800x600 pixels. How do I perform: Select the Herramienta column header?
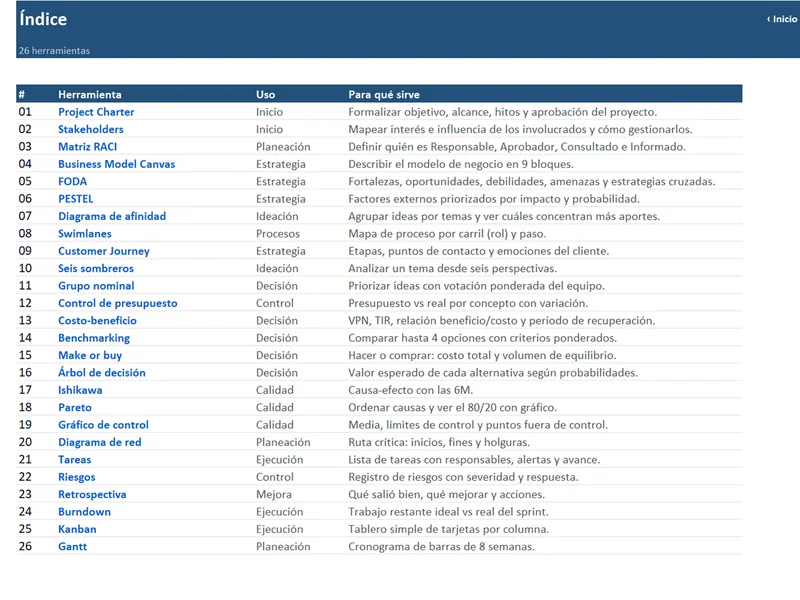pos(90,94)
